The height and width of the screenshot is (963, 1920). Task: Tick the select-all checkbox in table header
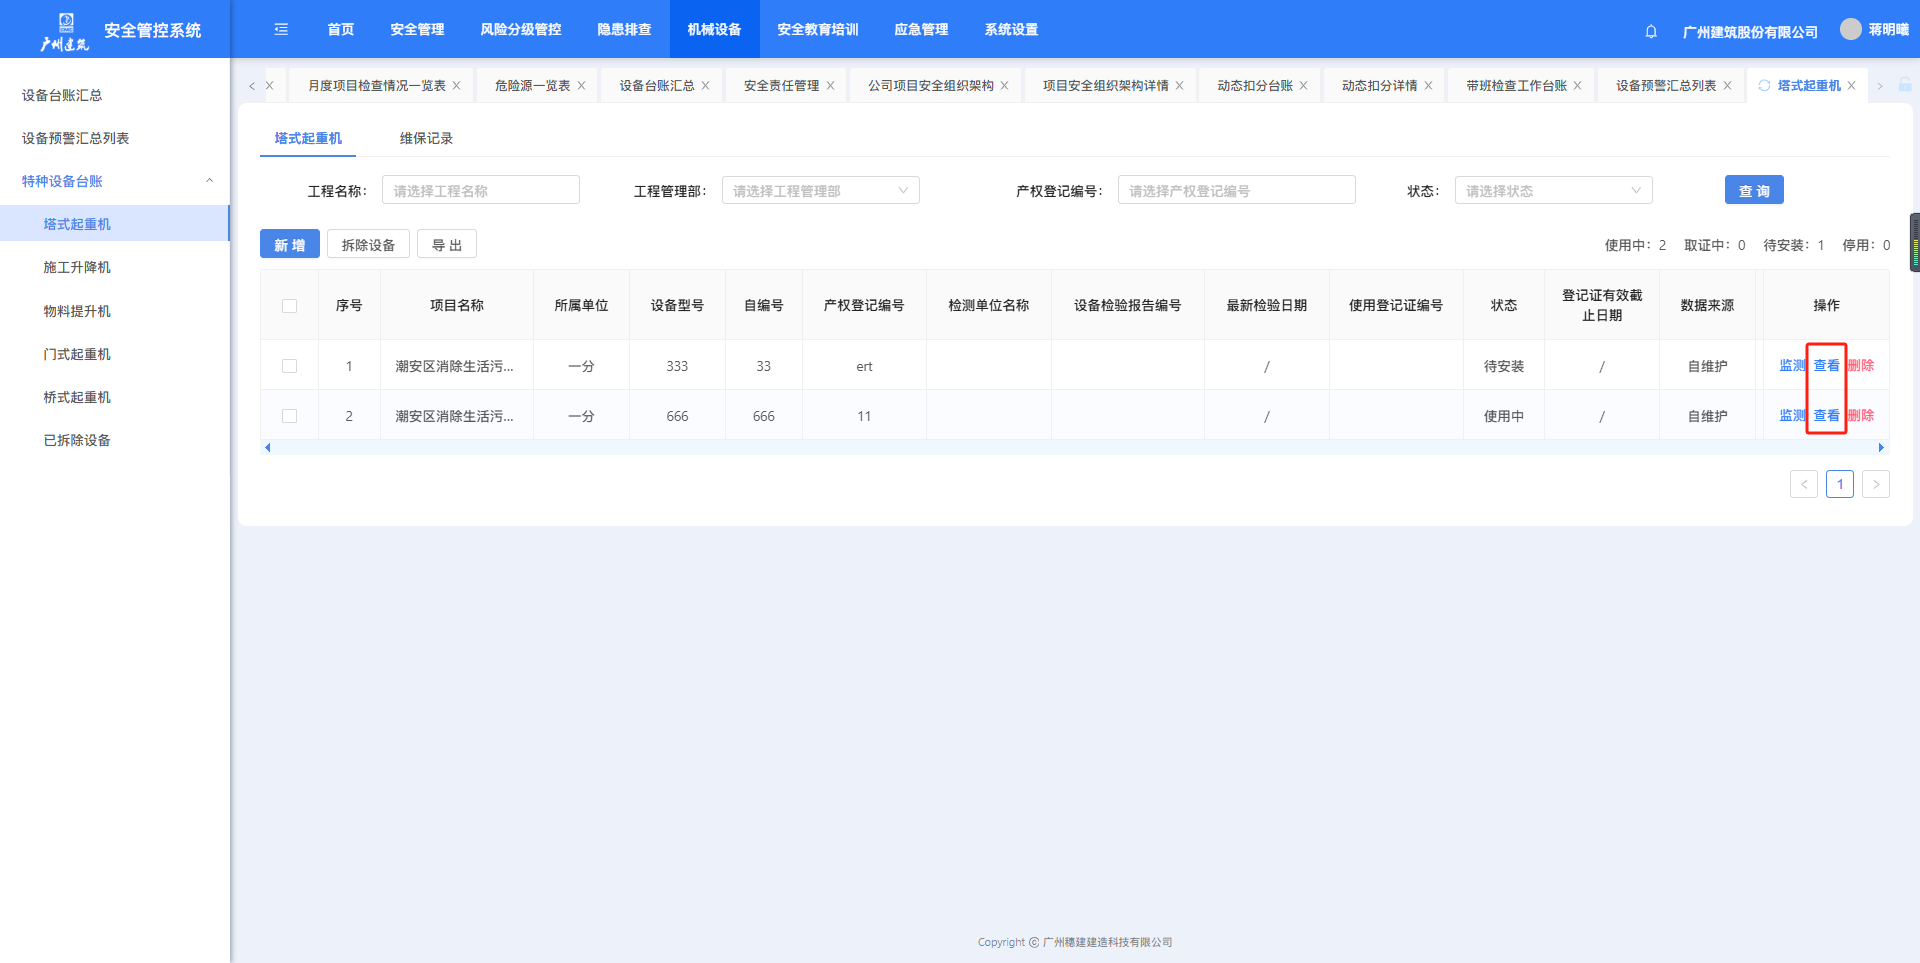[290, 306]
